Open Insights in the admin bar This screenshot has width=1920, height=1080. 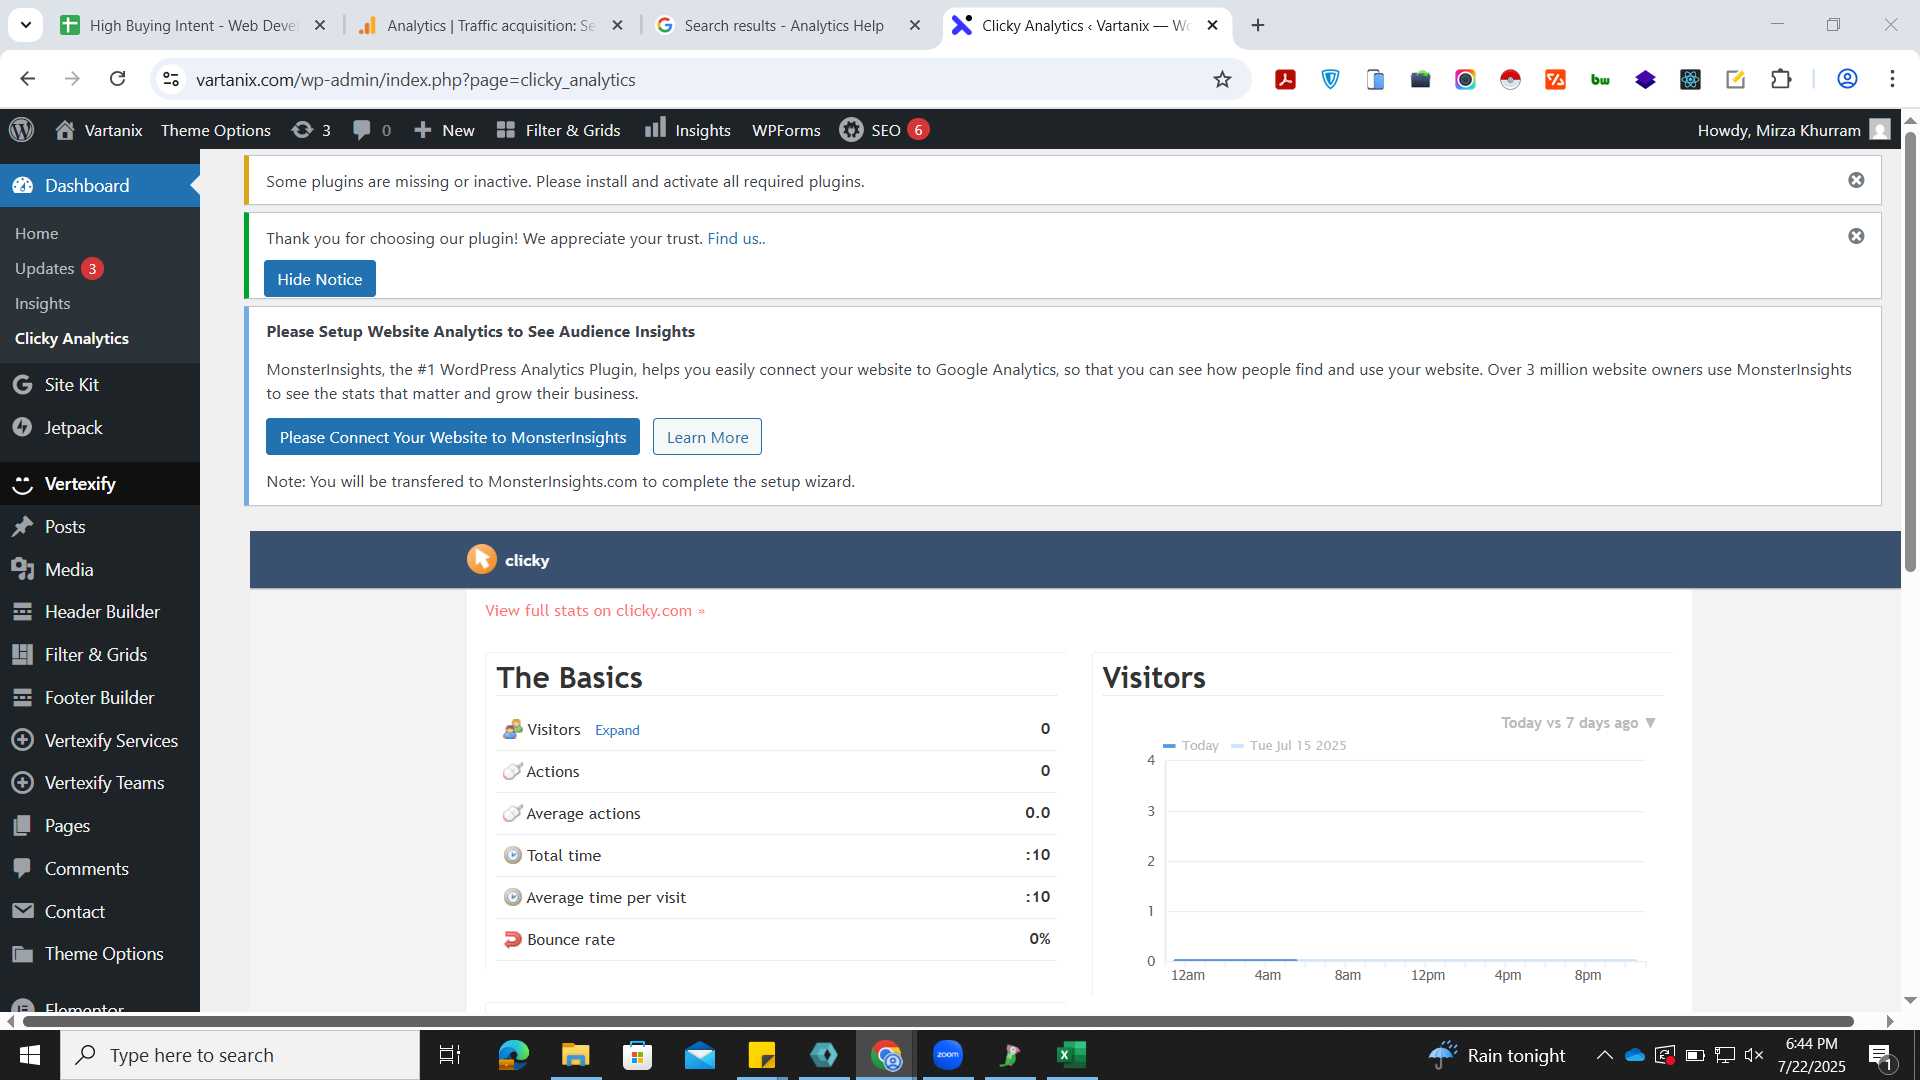pyautogui.click(x=688, y=130)
